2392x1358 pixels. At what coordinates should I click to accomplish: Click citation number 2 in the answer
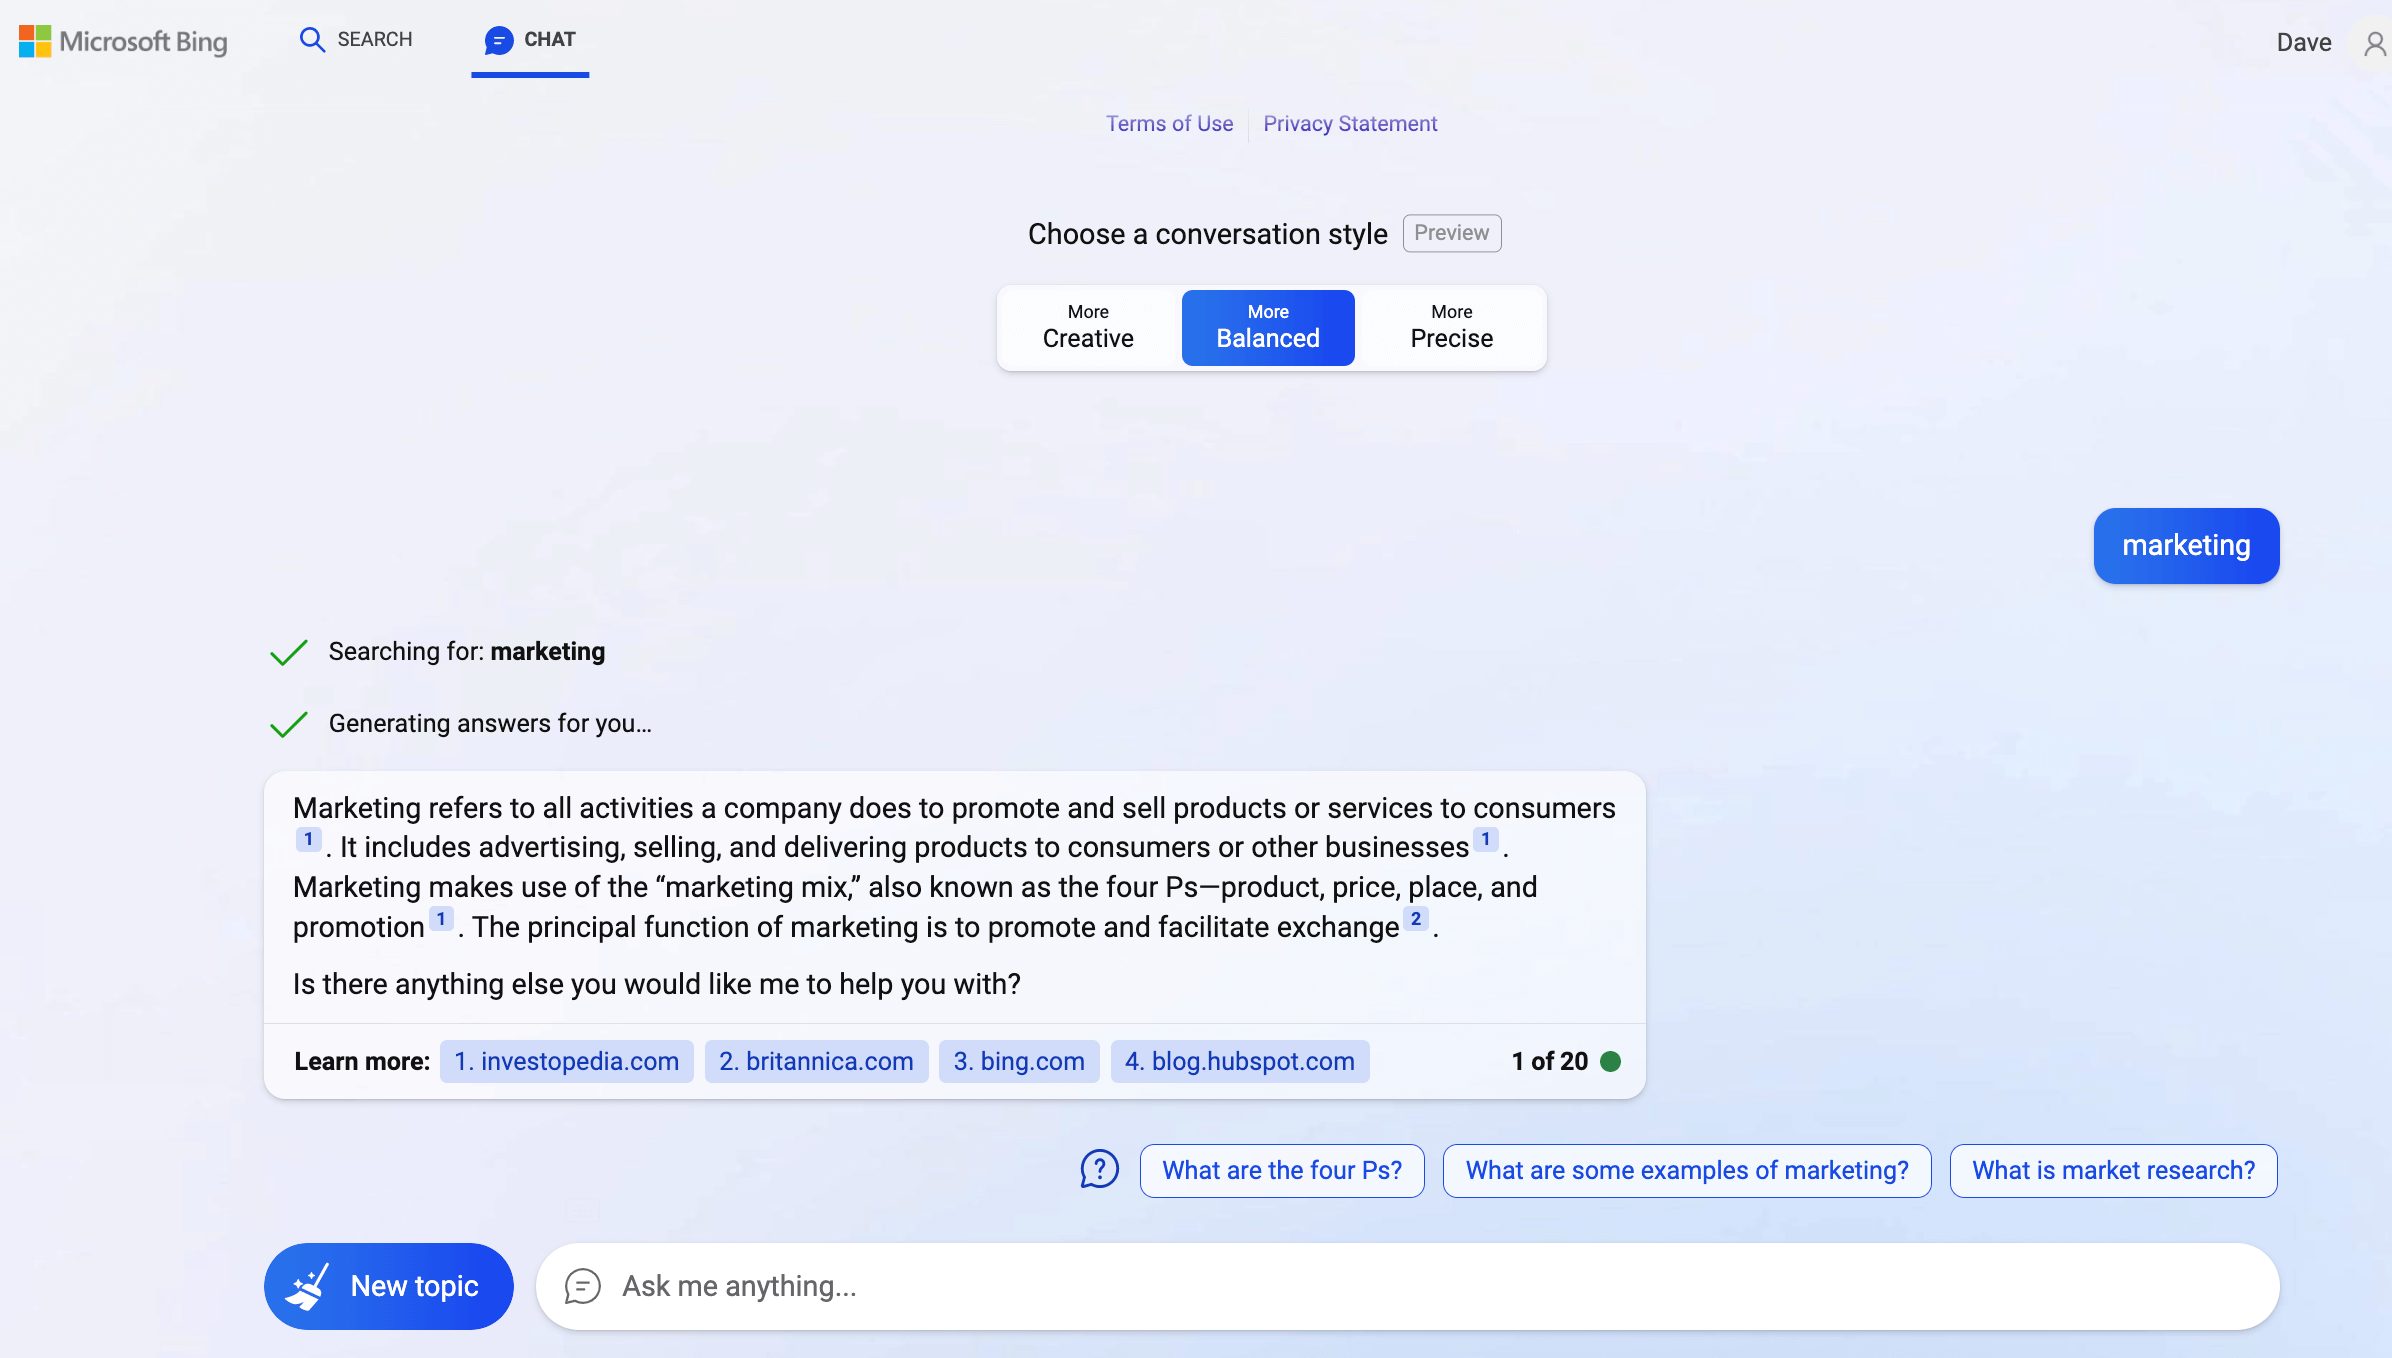click(1415, 919)
